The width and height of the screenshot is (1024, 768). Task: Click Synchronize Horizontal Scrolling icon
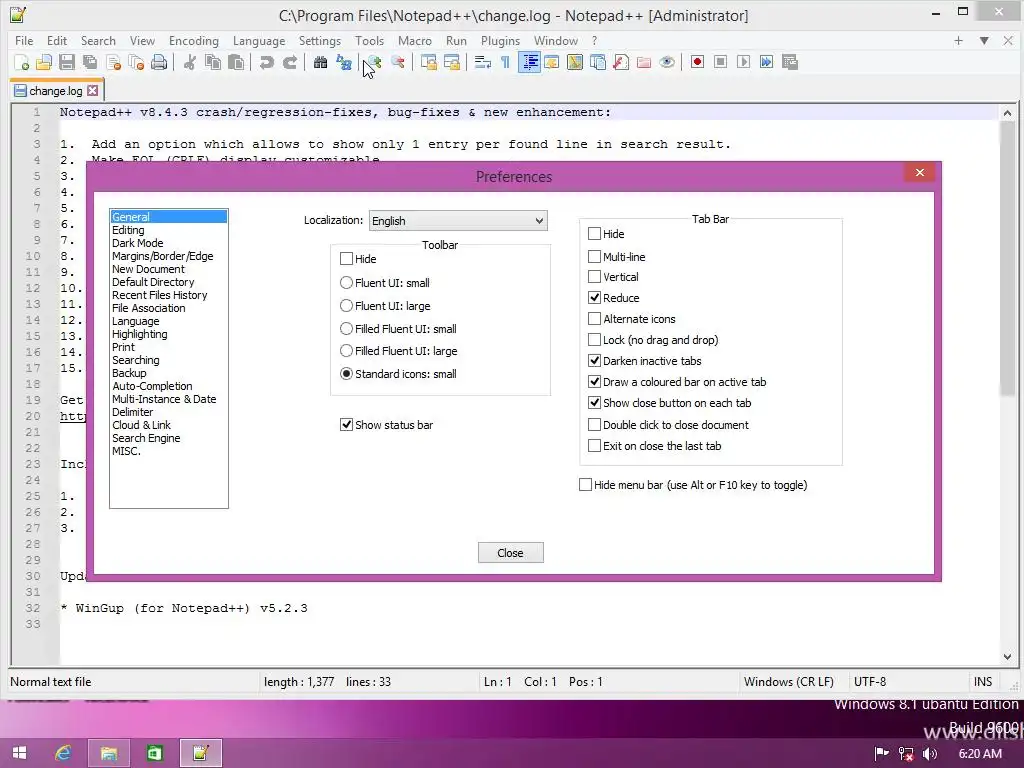tap(451, 62)
